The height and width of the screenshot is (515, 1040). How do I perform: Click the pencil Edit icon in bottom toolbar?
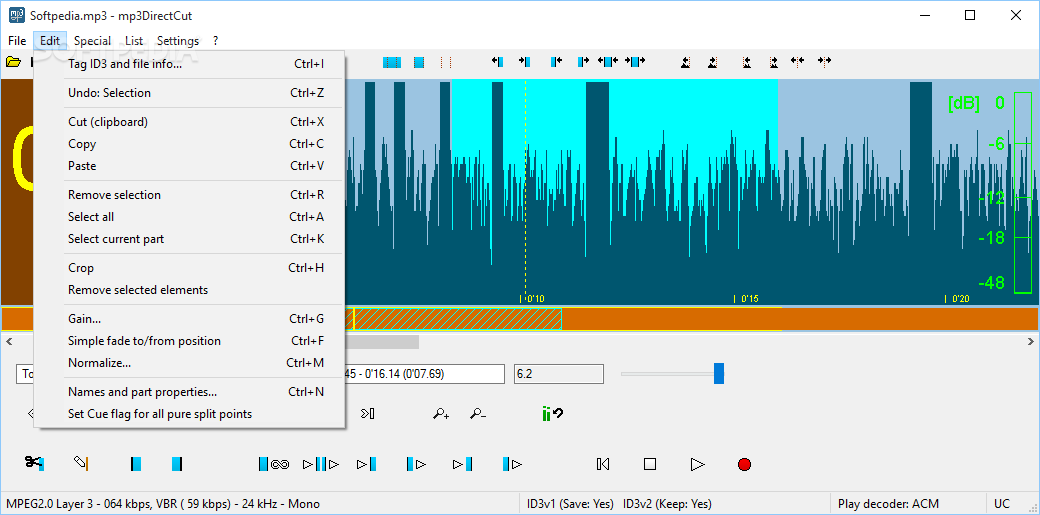coord(81,463)
